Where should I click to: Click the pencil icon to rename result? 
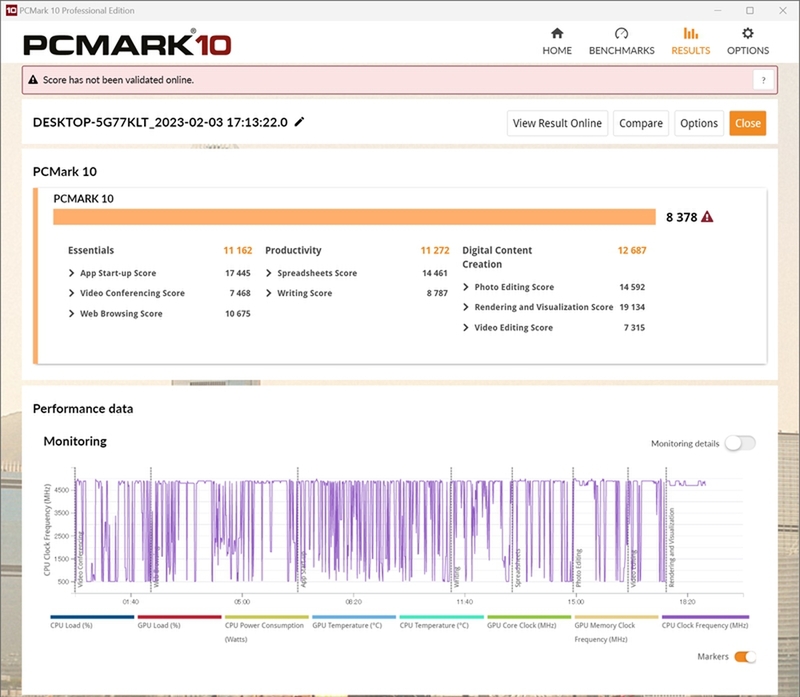point(299,121)
